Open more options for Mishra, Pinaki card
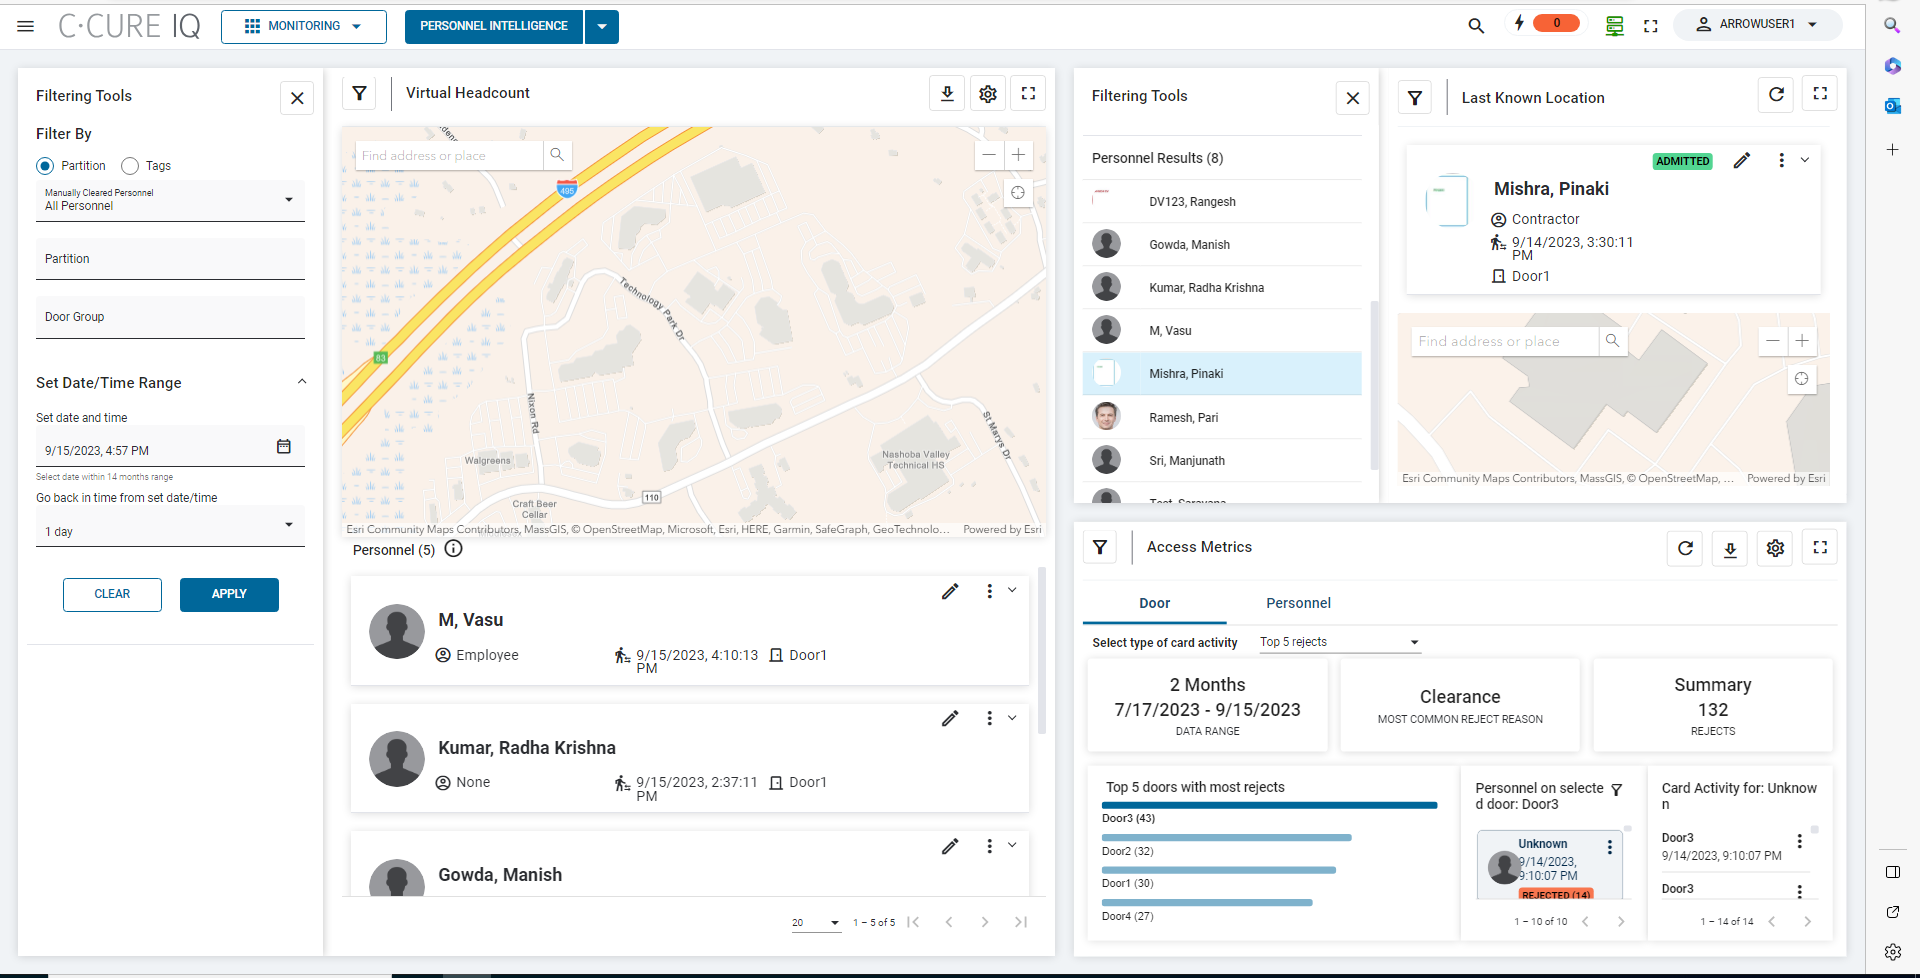 pyautogui.click(x=1781, y=160)
